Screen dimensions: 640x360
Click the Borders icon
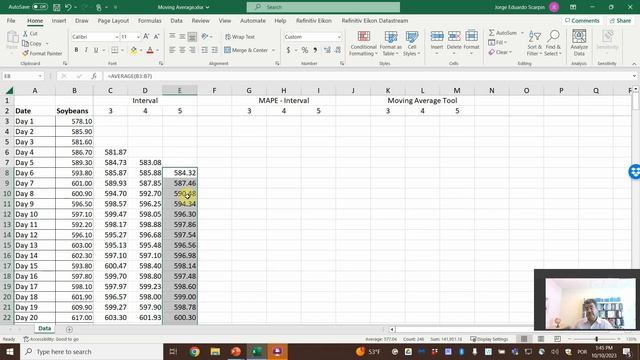tap(115, 50)
